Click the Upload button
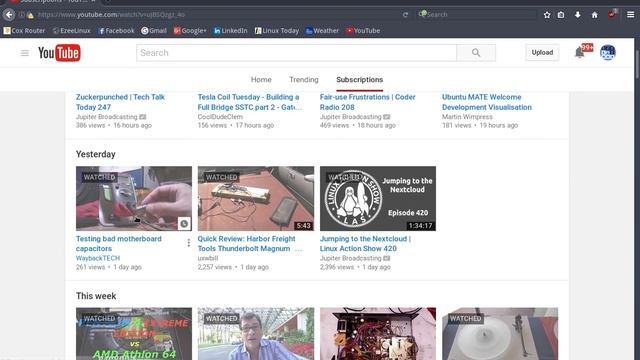 542,53
